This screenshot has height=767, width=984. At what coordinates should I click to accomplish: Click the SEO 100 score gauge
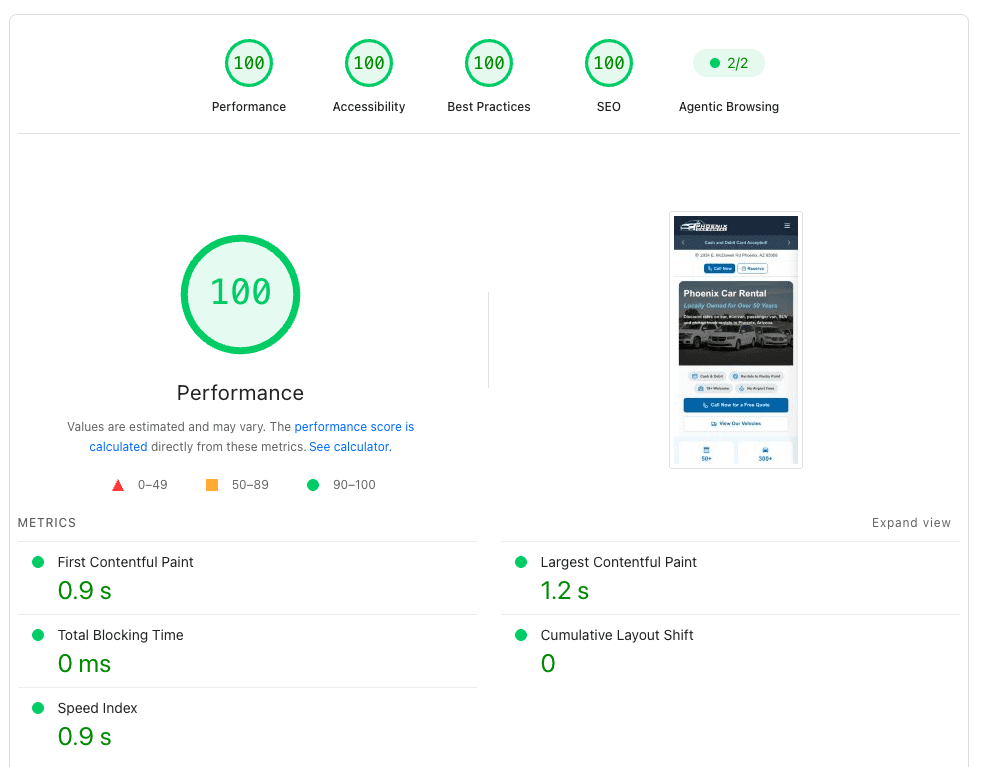click(608, 63)
